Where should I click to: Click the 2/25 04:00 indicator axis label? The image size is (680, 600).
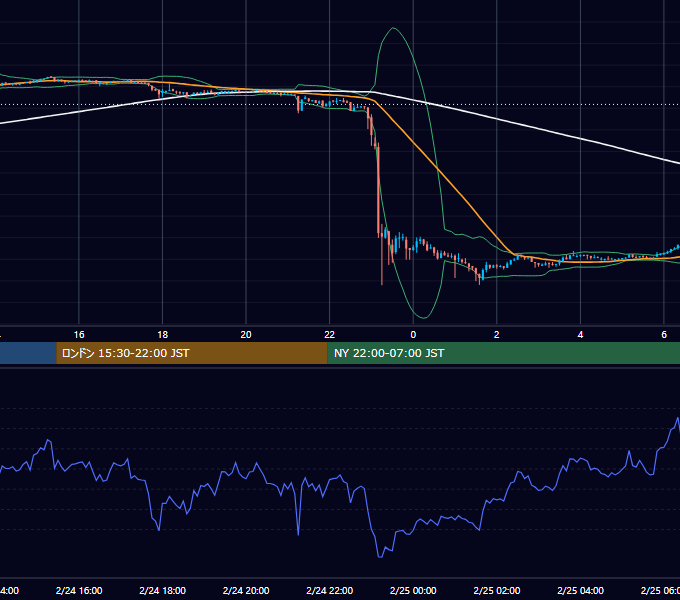(580, 590)
